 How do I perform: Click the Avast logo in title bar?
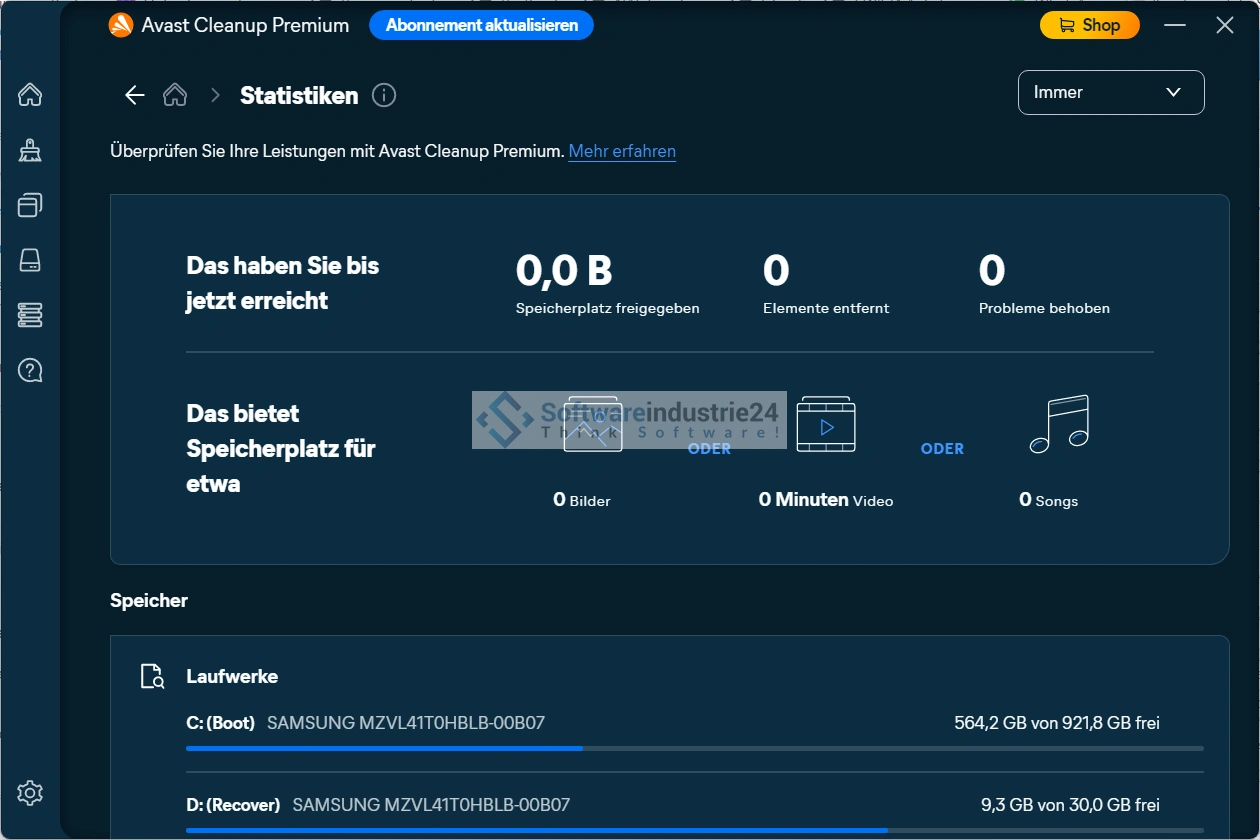point(121,25)
